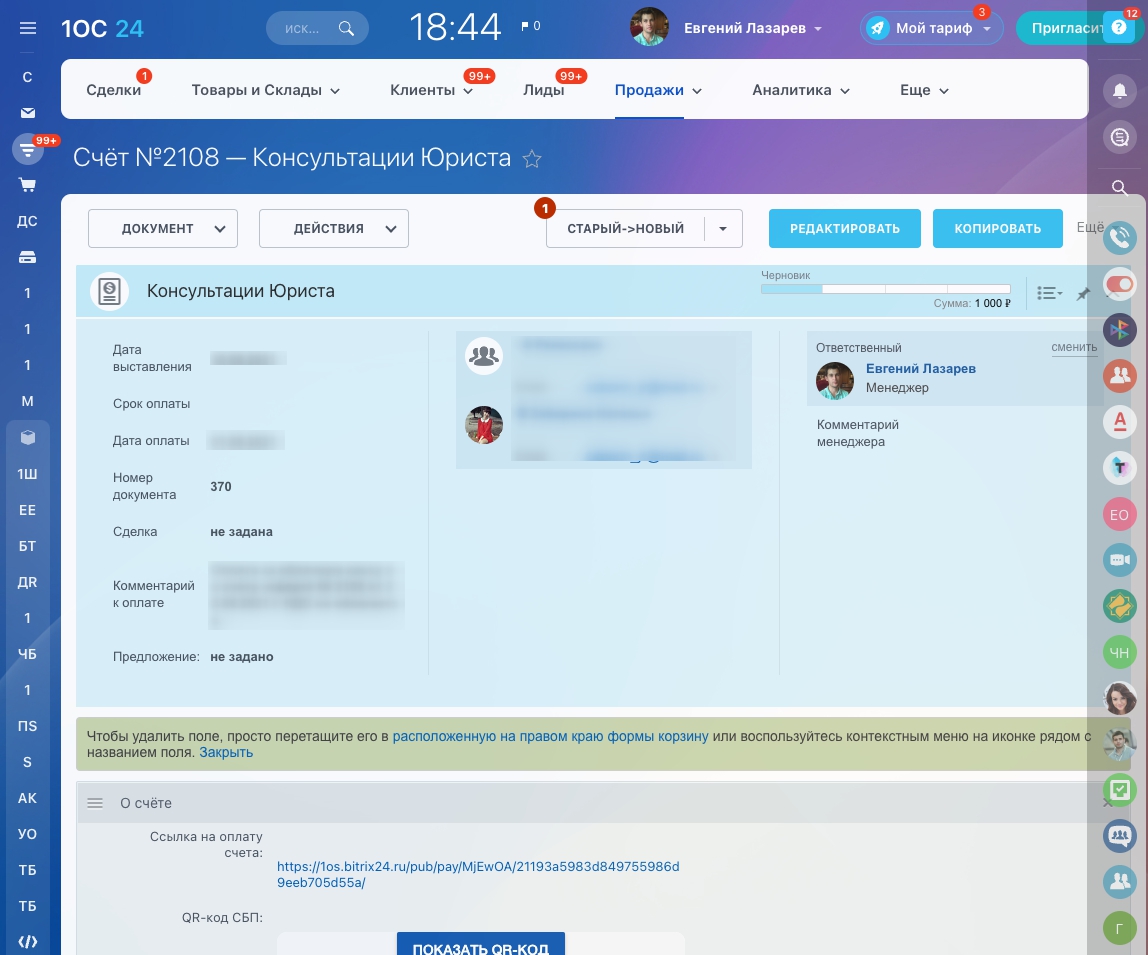Expand the Еще menu
The image size is (1148, 955).
[x=924, y=90]
